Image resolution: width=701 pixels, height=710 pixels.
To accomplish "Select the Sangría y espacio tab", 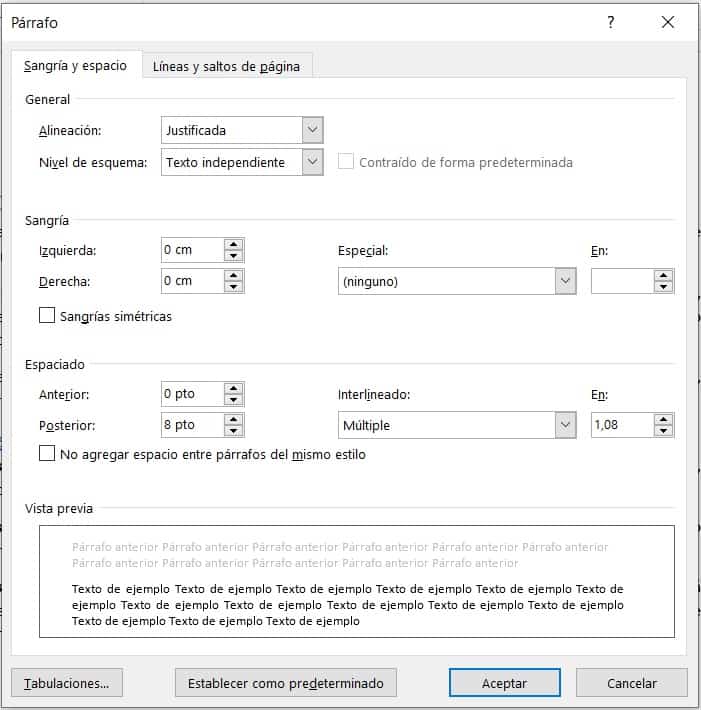I will (x=75, y=66).
